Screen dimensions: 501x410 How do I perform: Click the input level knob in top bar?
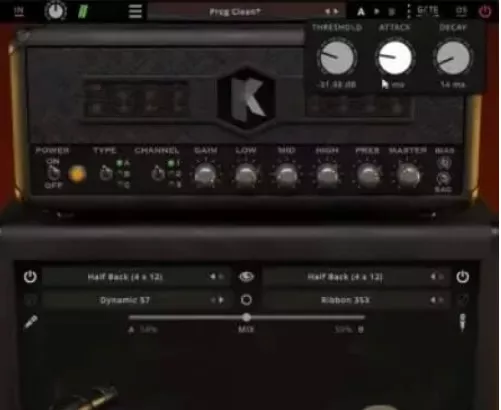[56, 11]
